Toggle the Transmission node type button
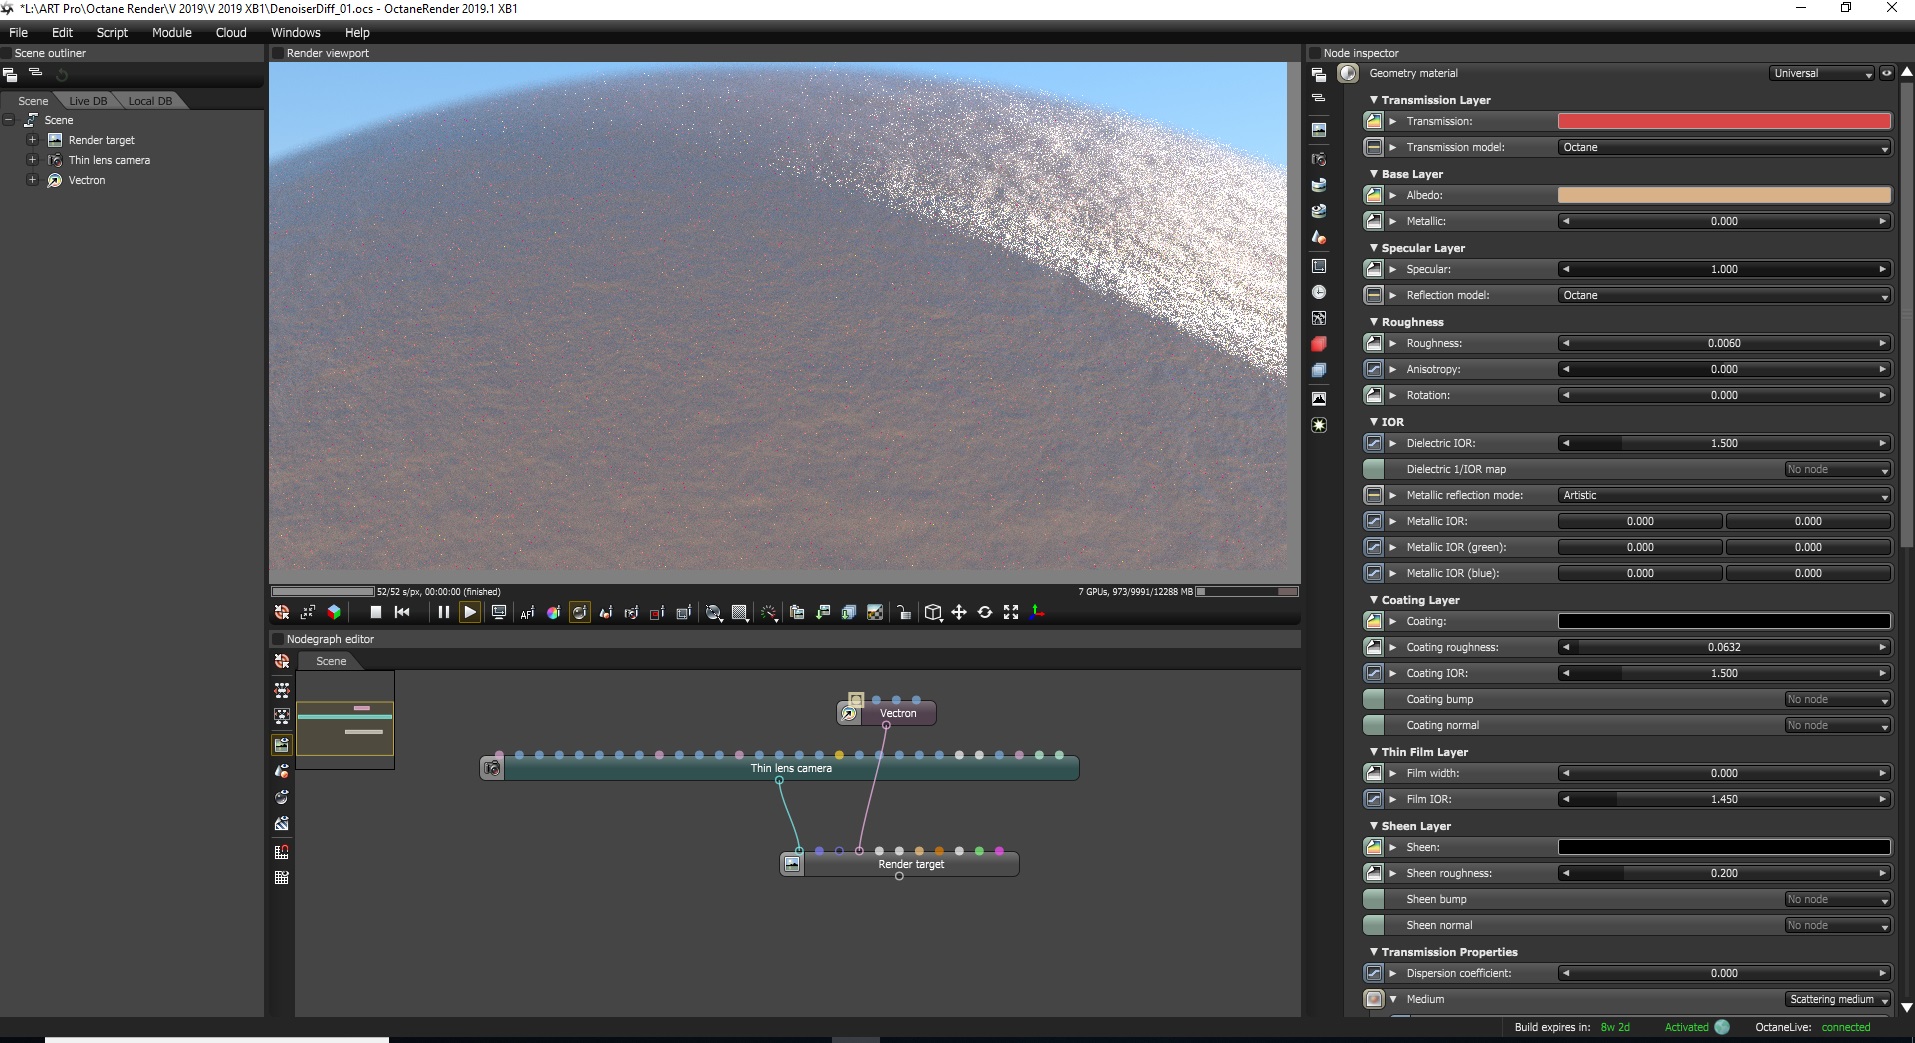1915x1043 pixels. 1374,121
